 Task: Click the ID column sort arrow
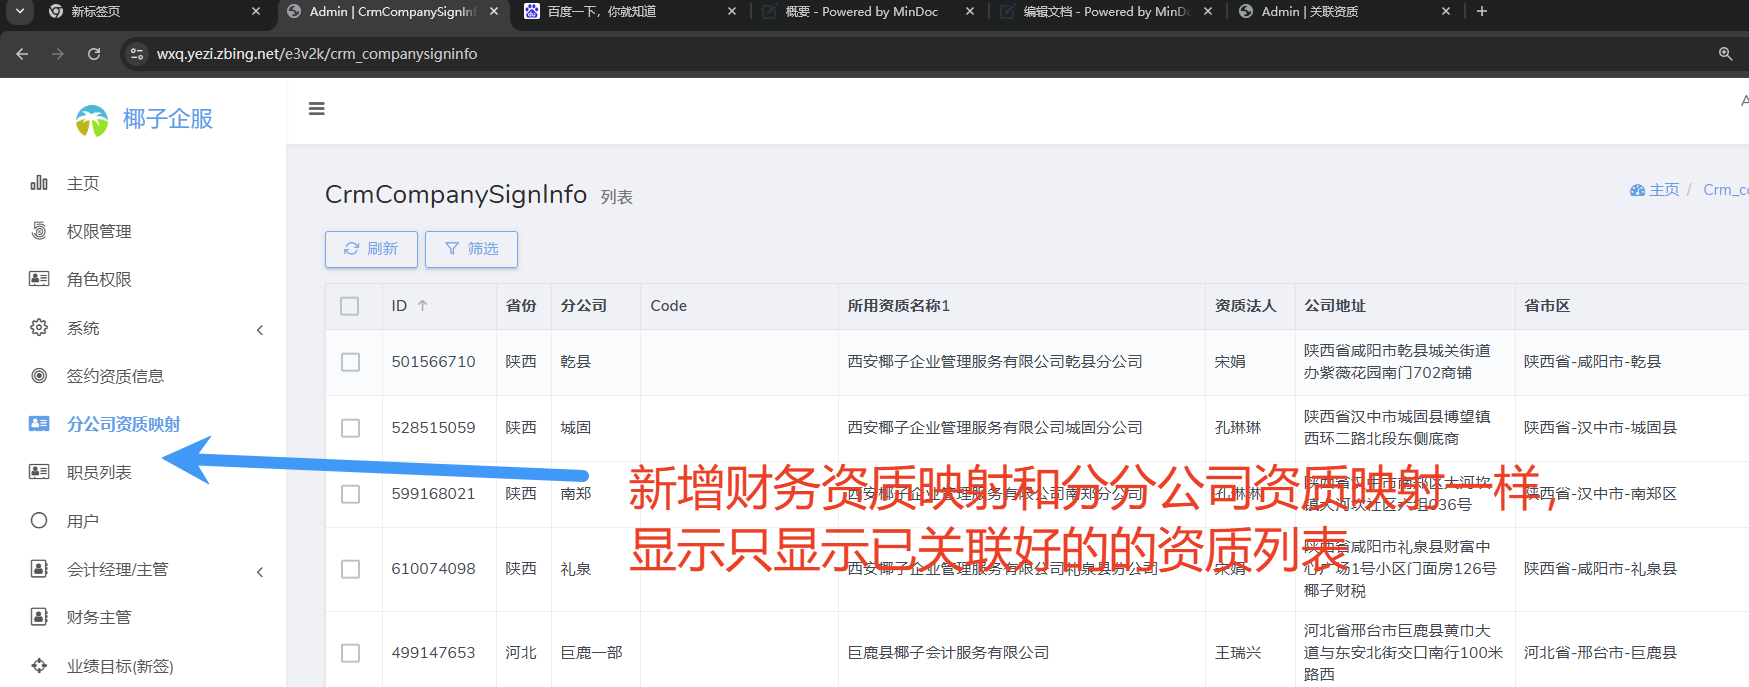423,306
